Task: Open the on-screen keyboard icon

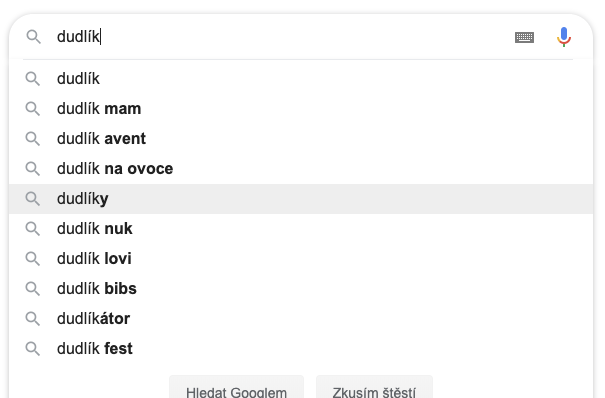Action: tap(524, 37)
